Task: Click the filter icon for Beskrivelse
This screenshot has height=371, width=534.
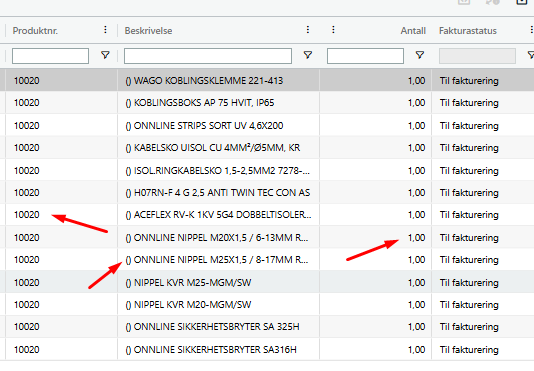Action: coord(308,55)
